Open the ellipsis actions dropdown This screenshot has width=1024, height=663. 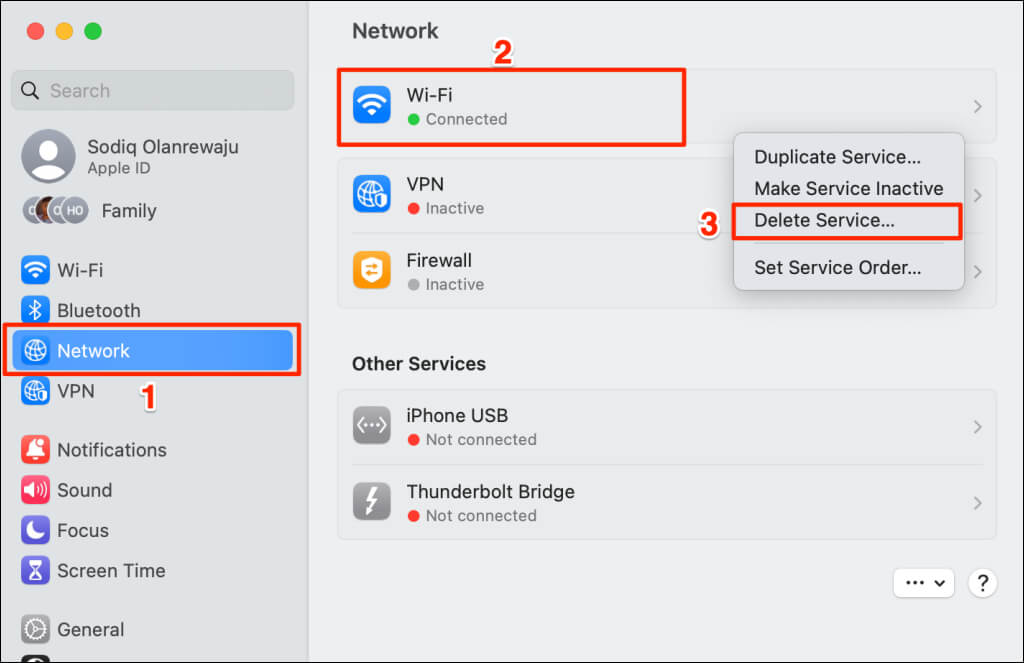coord(923,583)
